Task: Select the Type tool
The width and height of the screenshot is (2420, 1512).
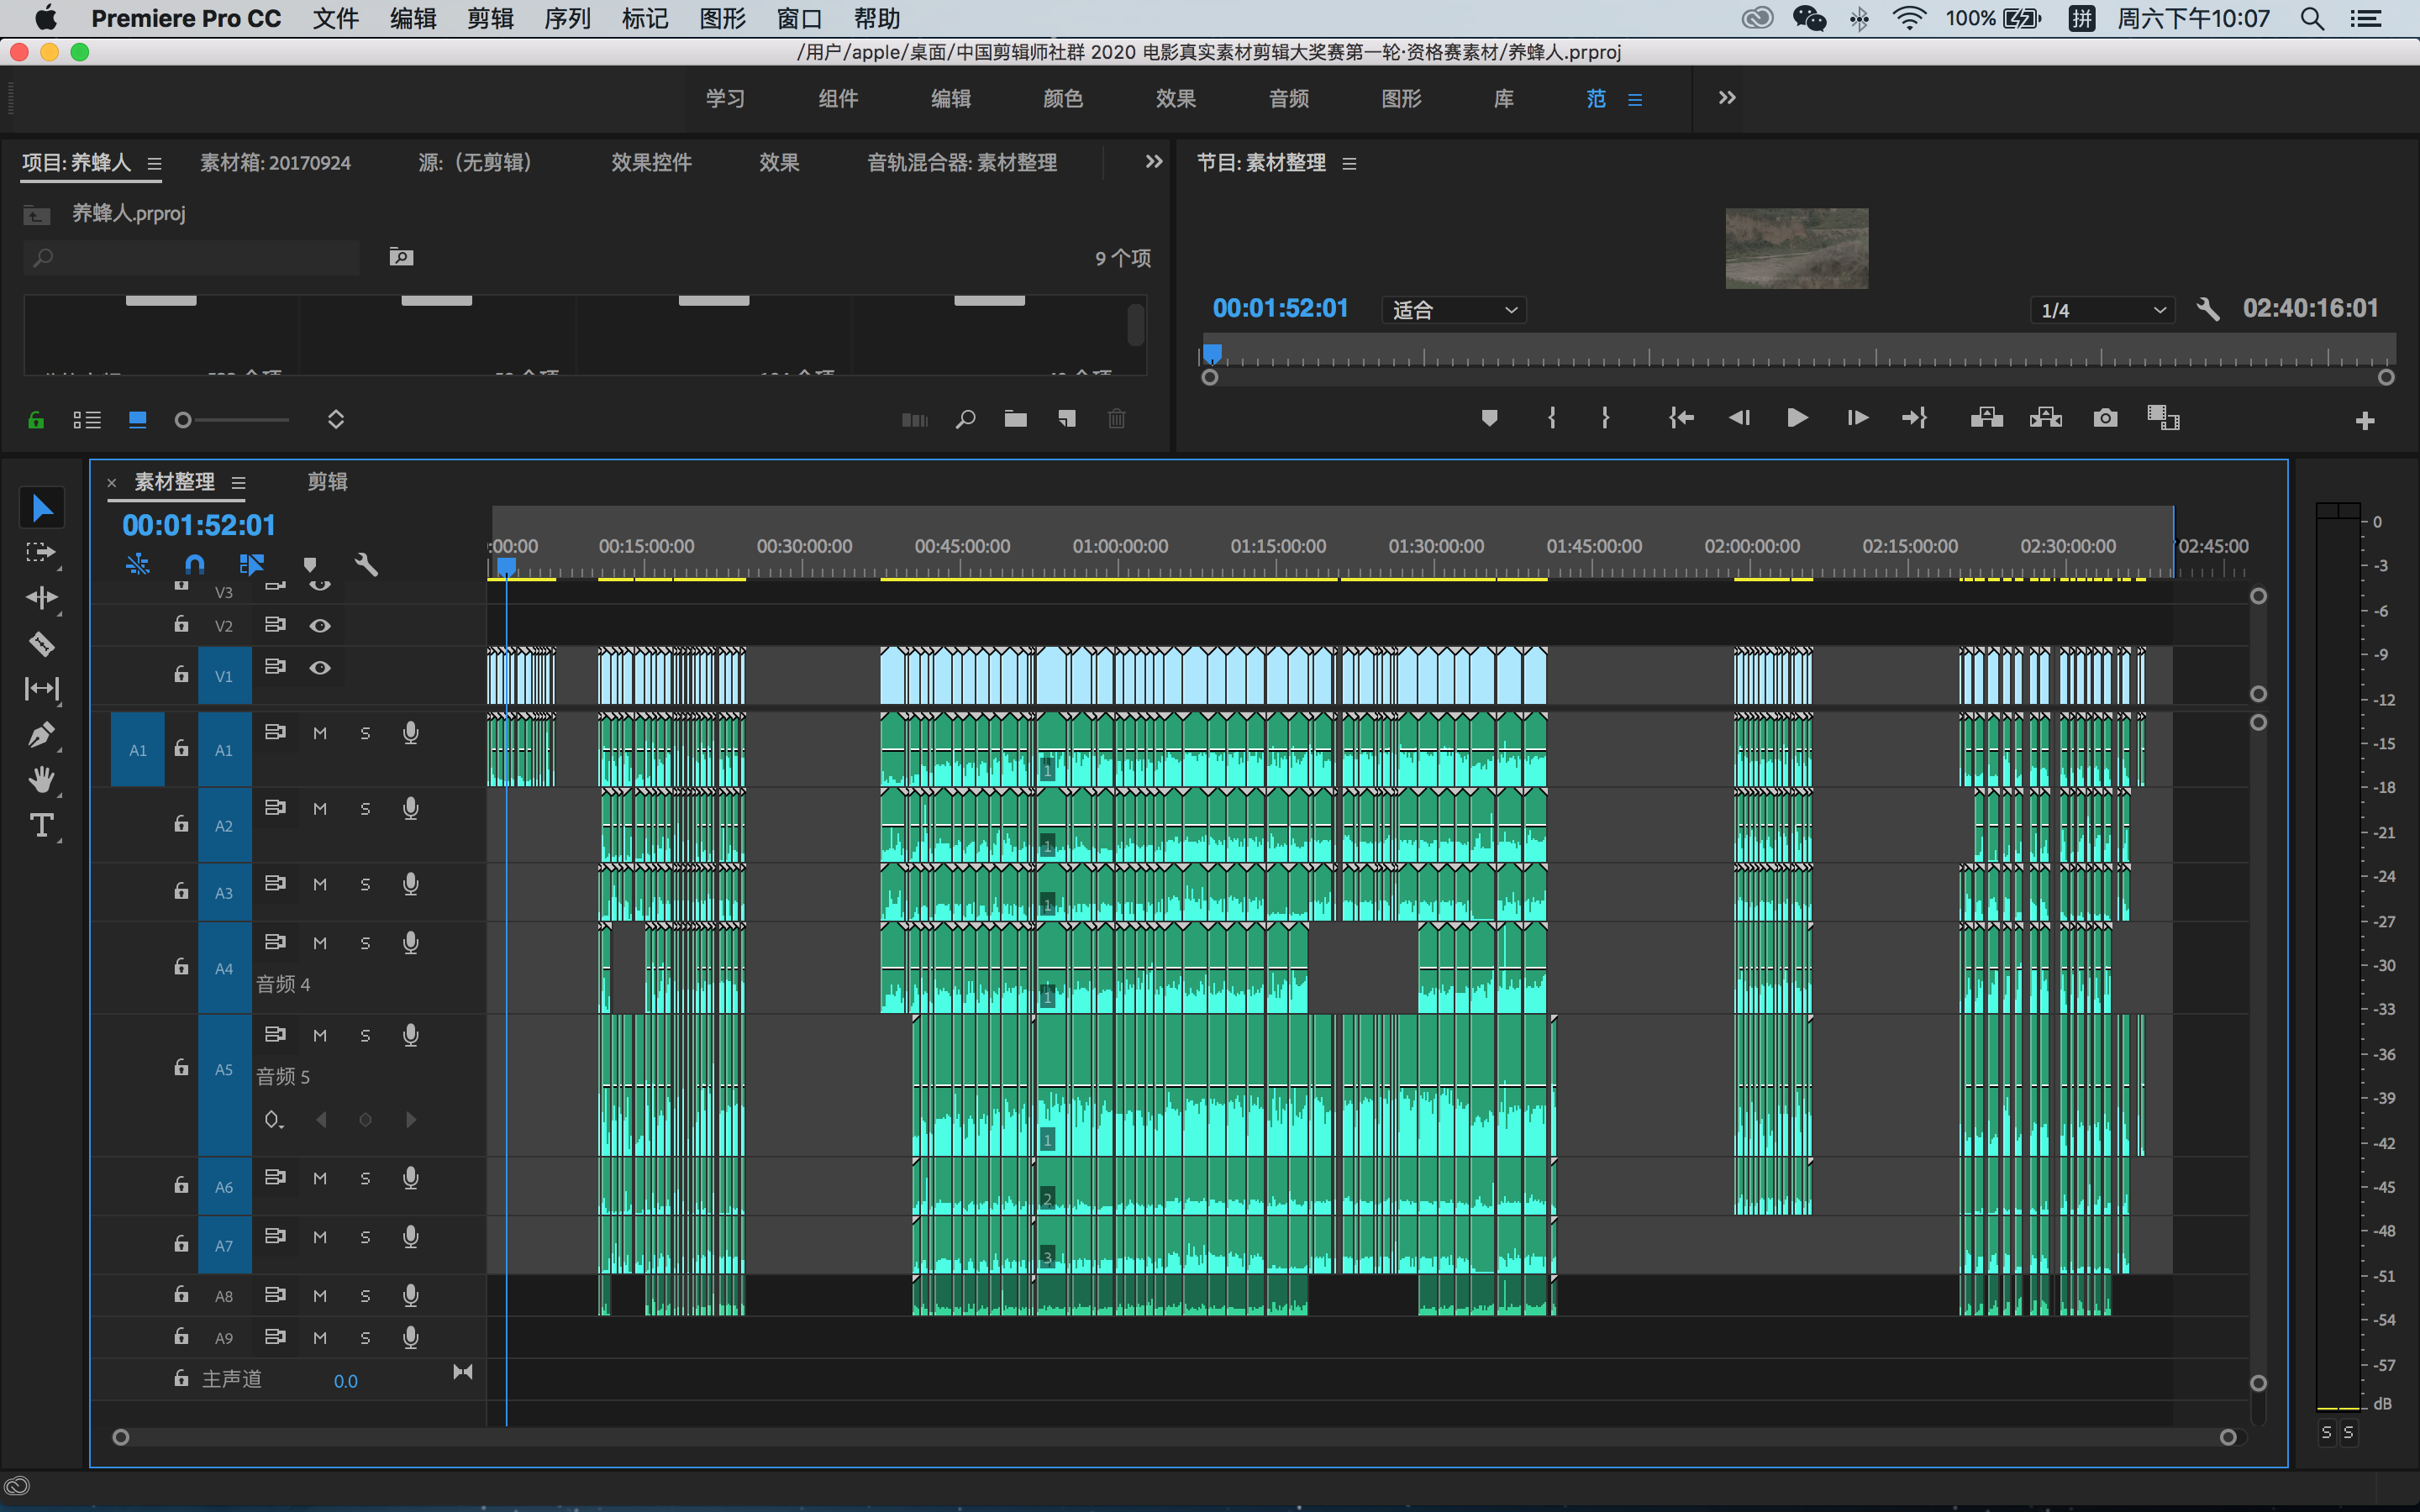Action: click(x=41, y=826)
